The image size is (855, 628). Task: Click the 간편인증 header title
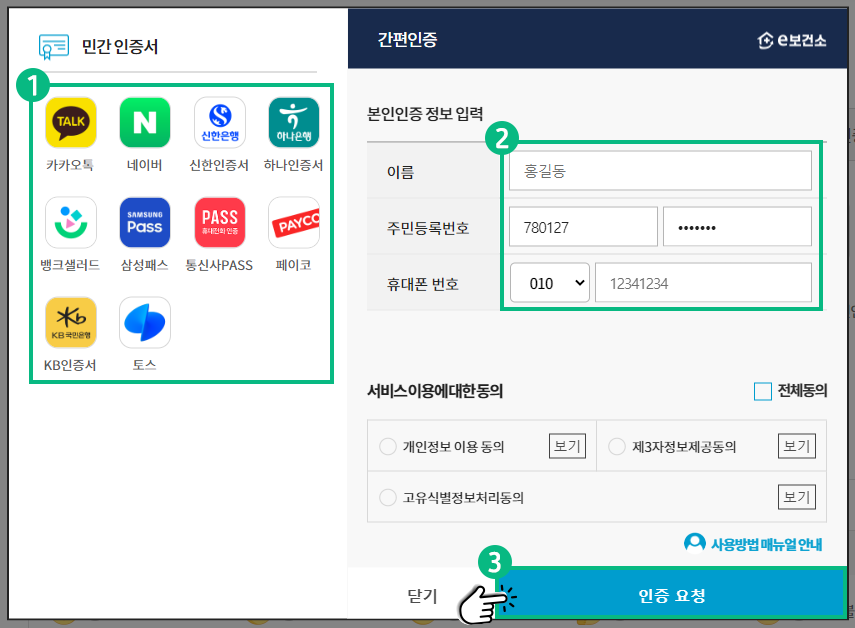point(407,39)
